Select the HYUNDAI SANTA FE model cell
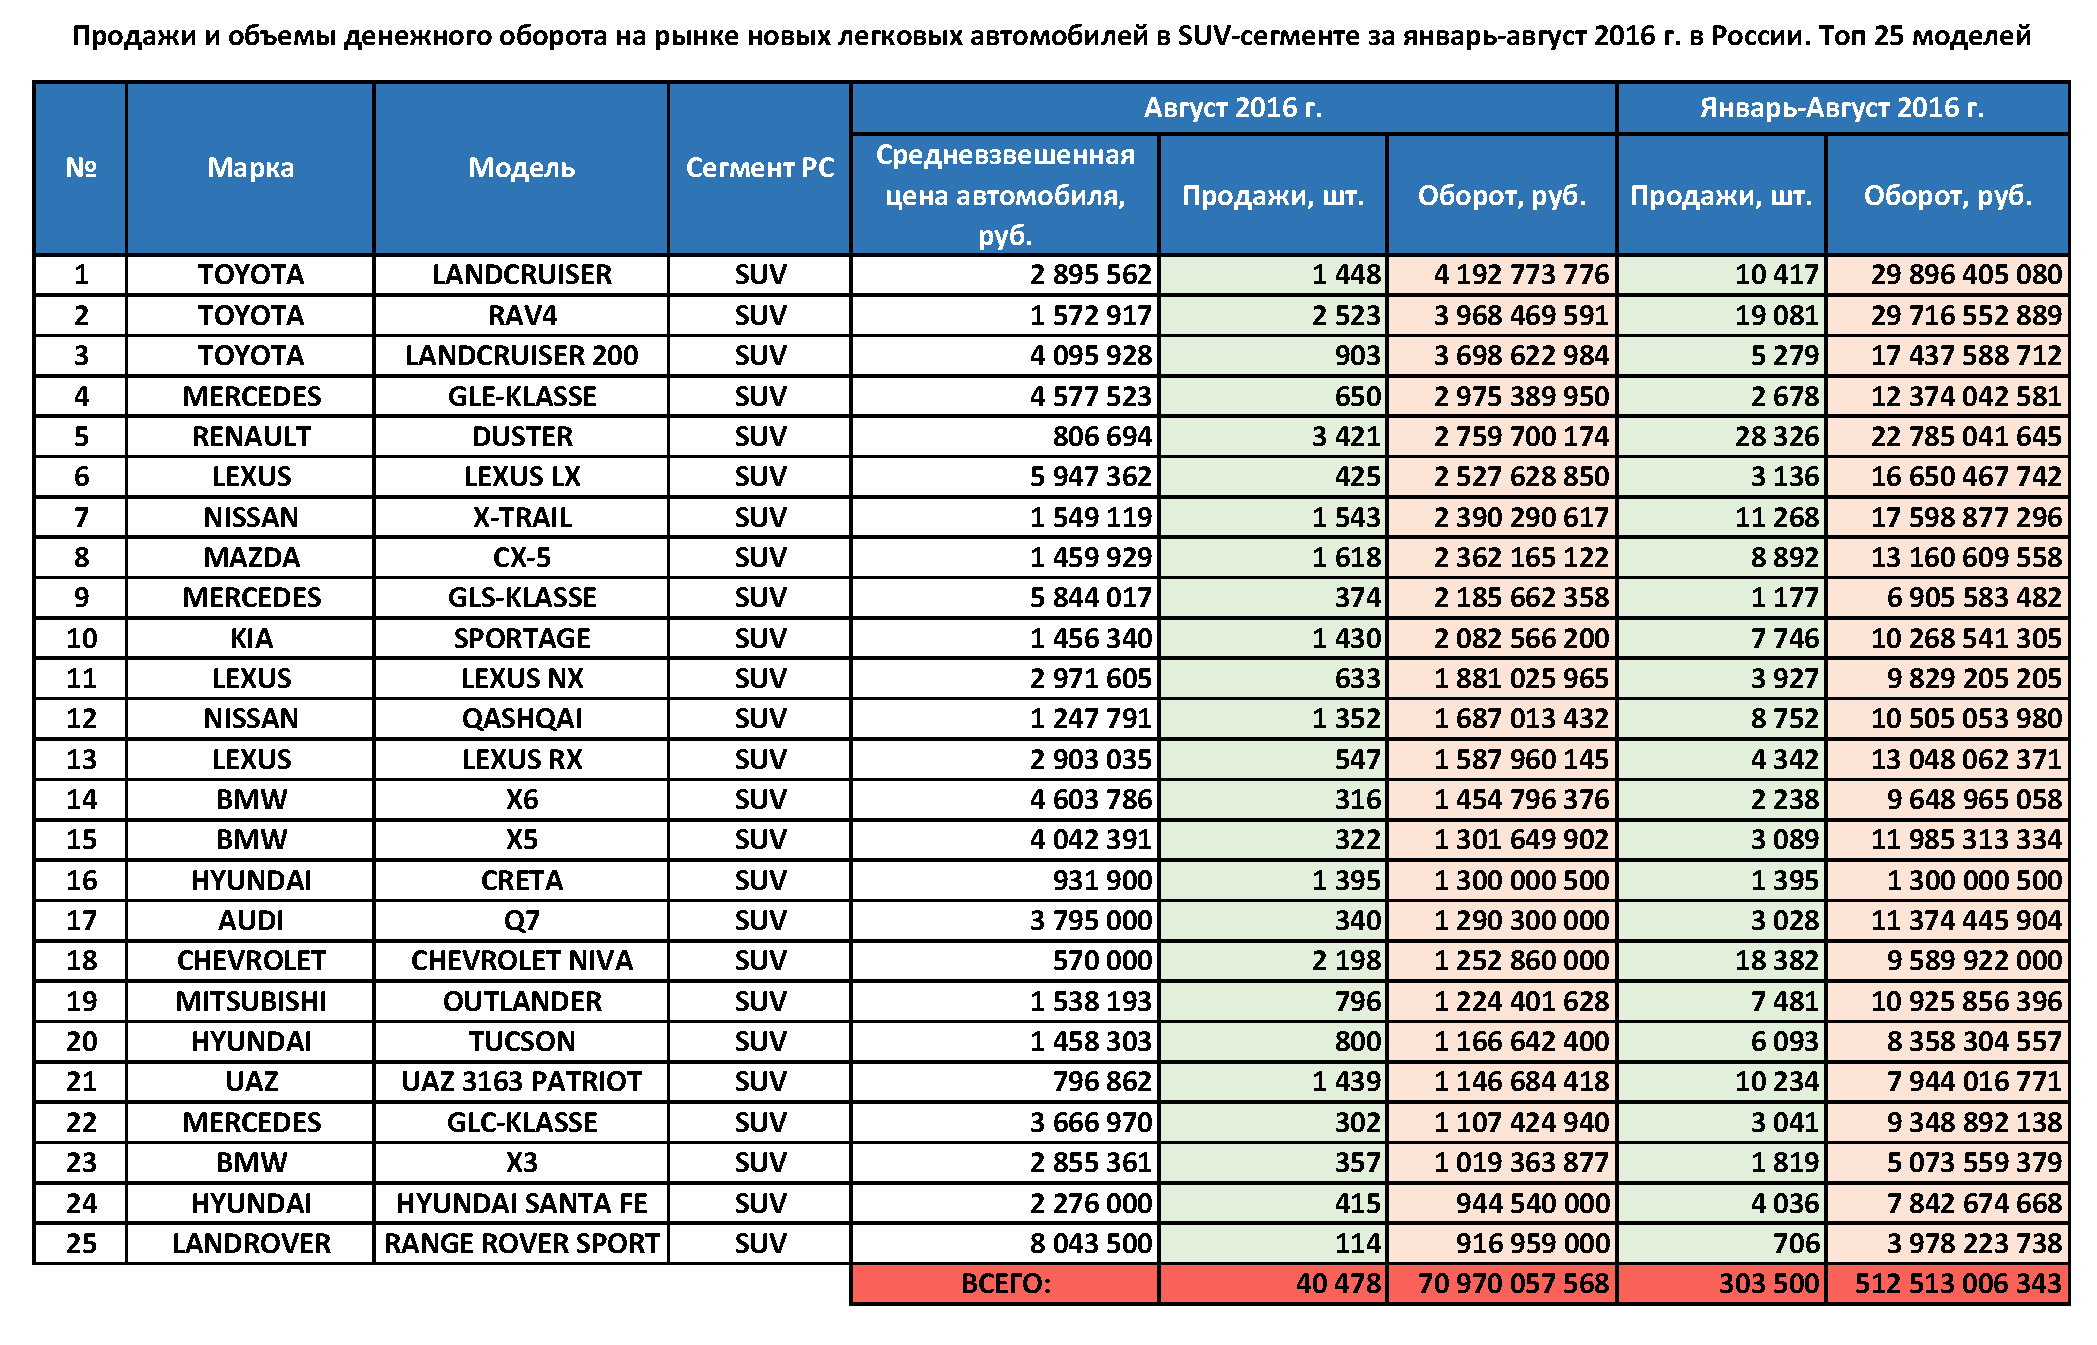Image resolution: width=2097 pixels, height=1345 pixels. click(x=521, y=1203)
